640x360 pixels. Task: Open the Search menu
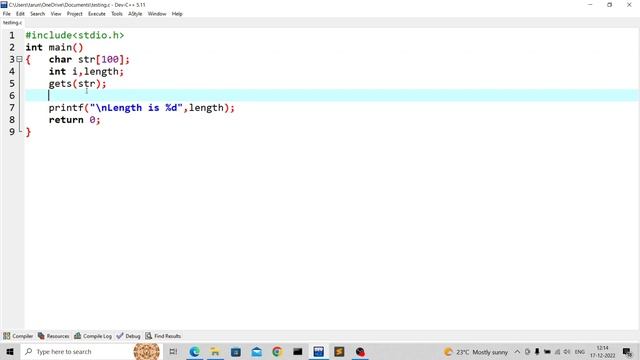(38, 14)
